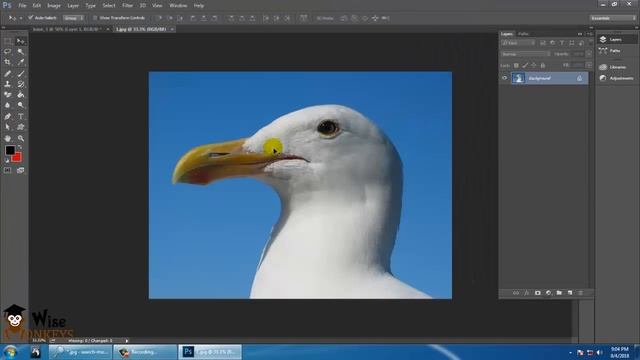Swap foreground and background colors
This screenshot has width=640, height=360.
click(20, 147)
